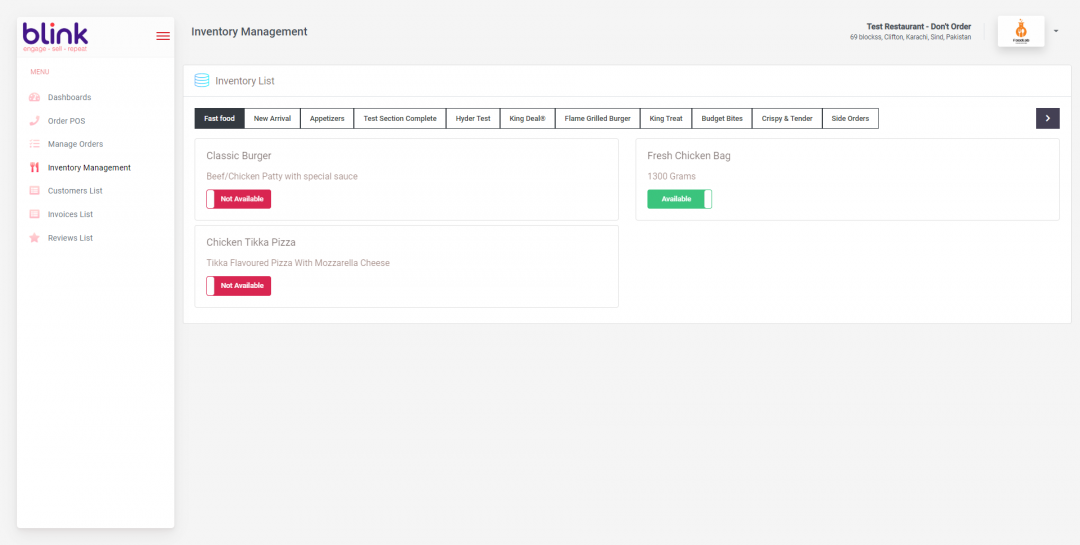Switch to the New Arrival tab
1080x545 pixels.
point(272,118)
